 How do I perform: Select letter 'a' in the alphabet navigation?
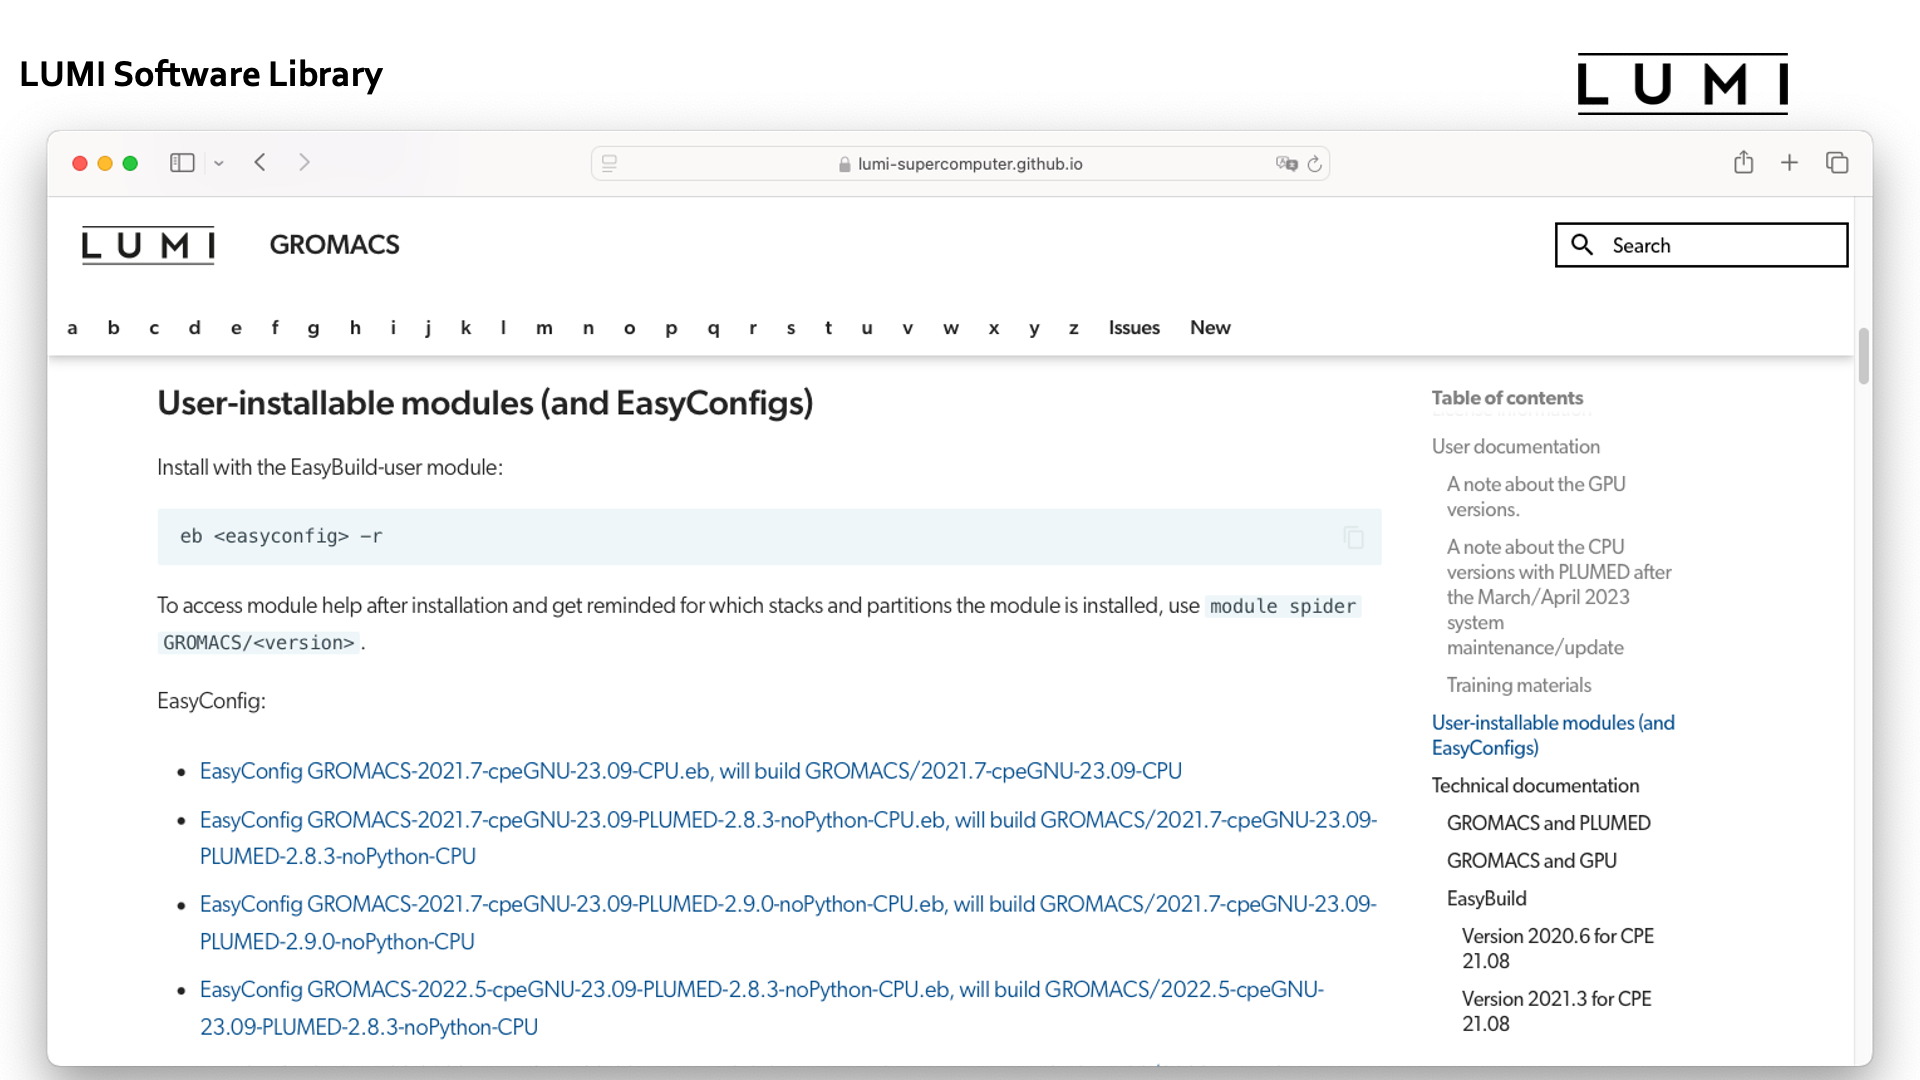click(72, 328)
